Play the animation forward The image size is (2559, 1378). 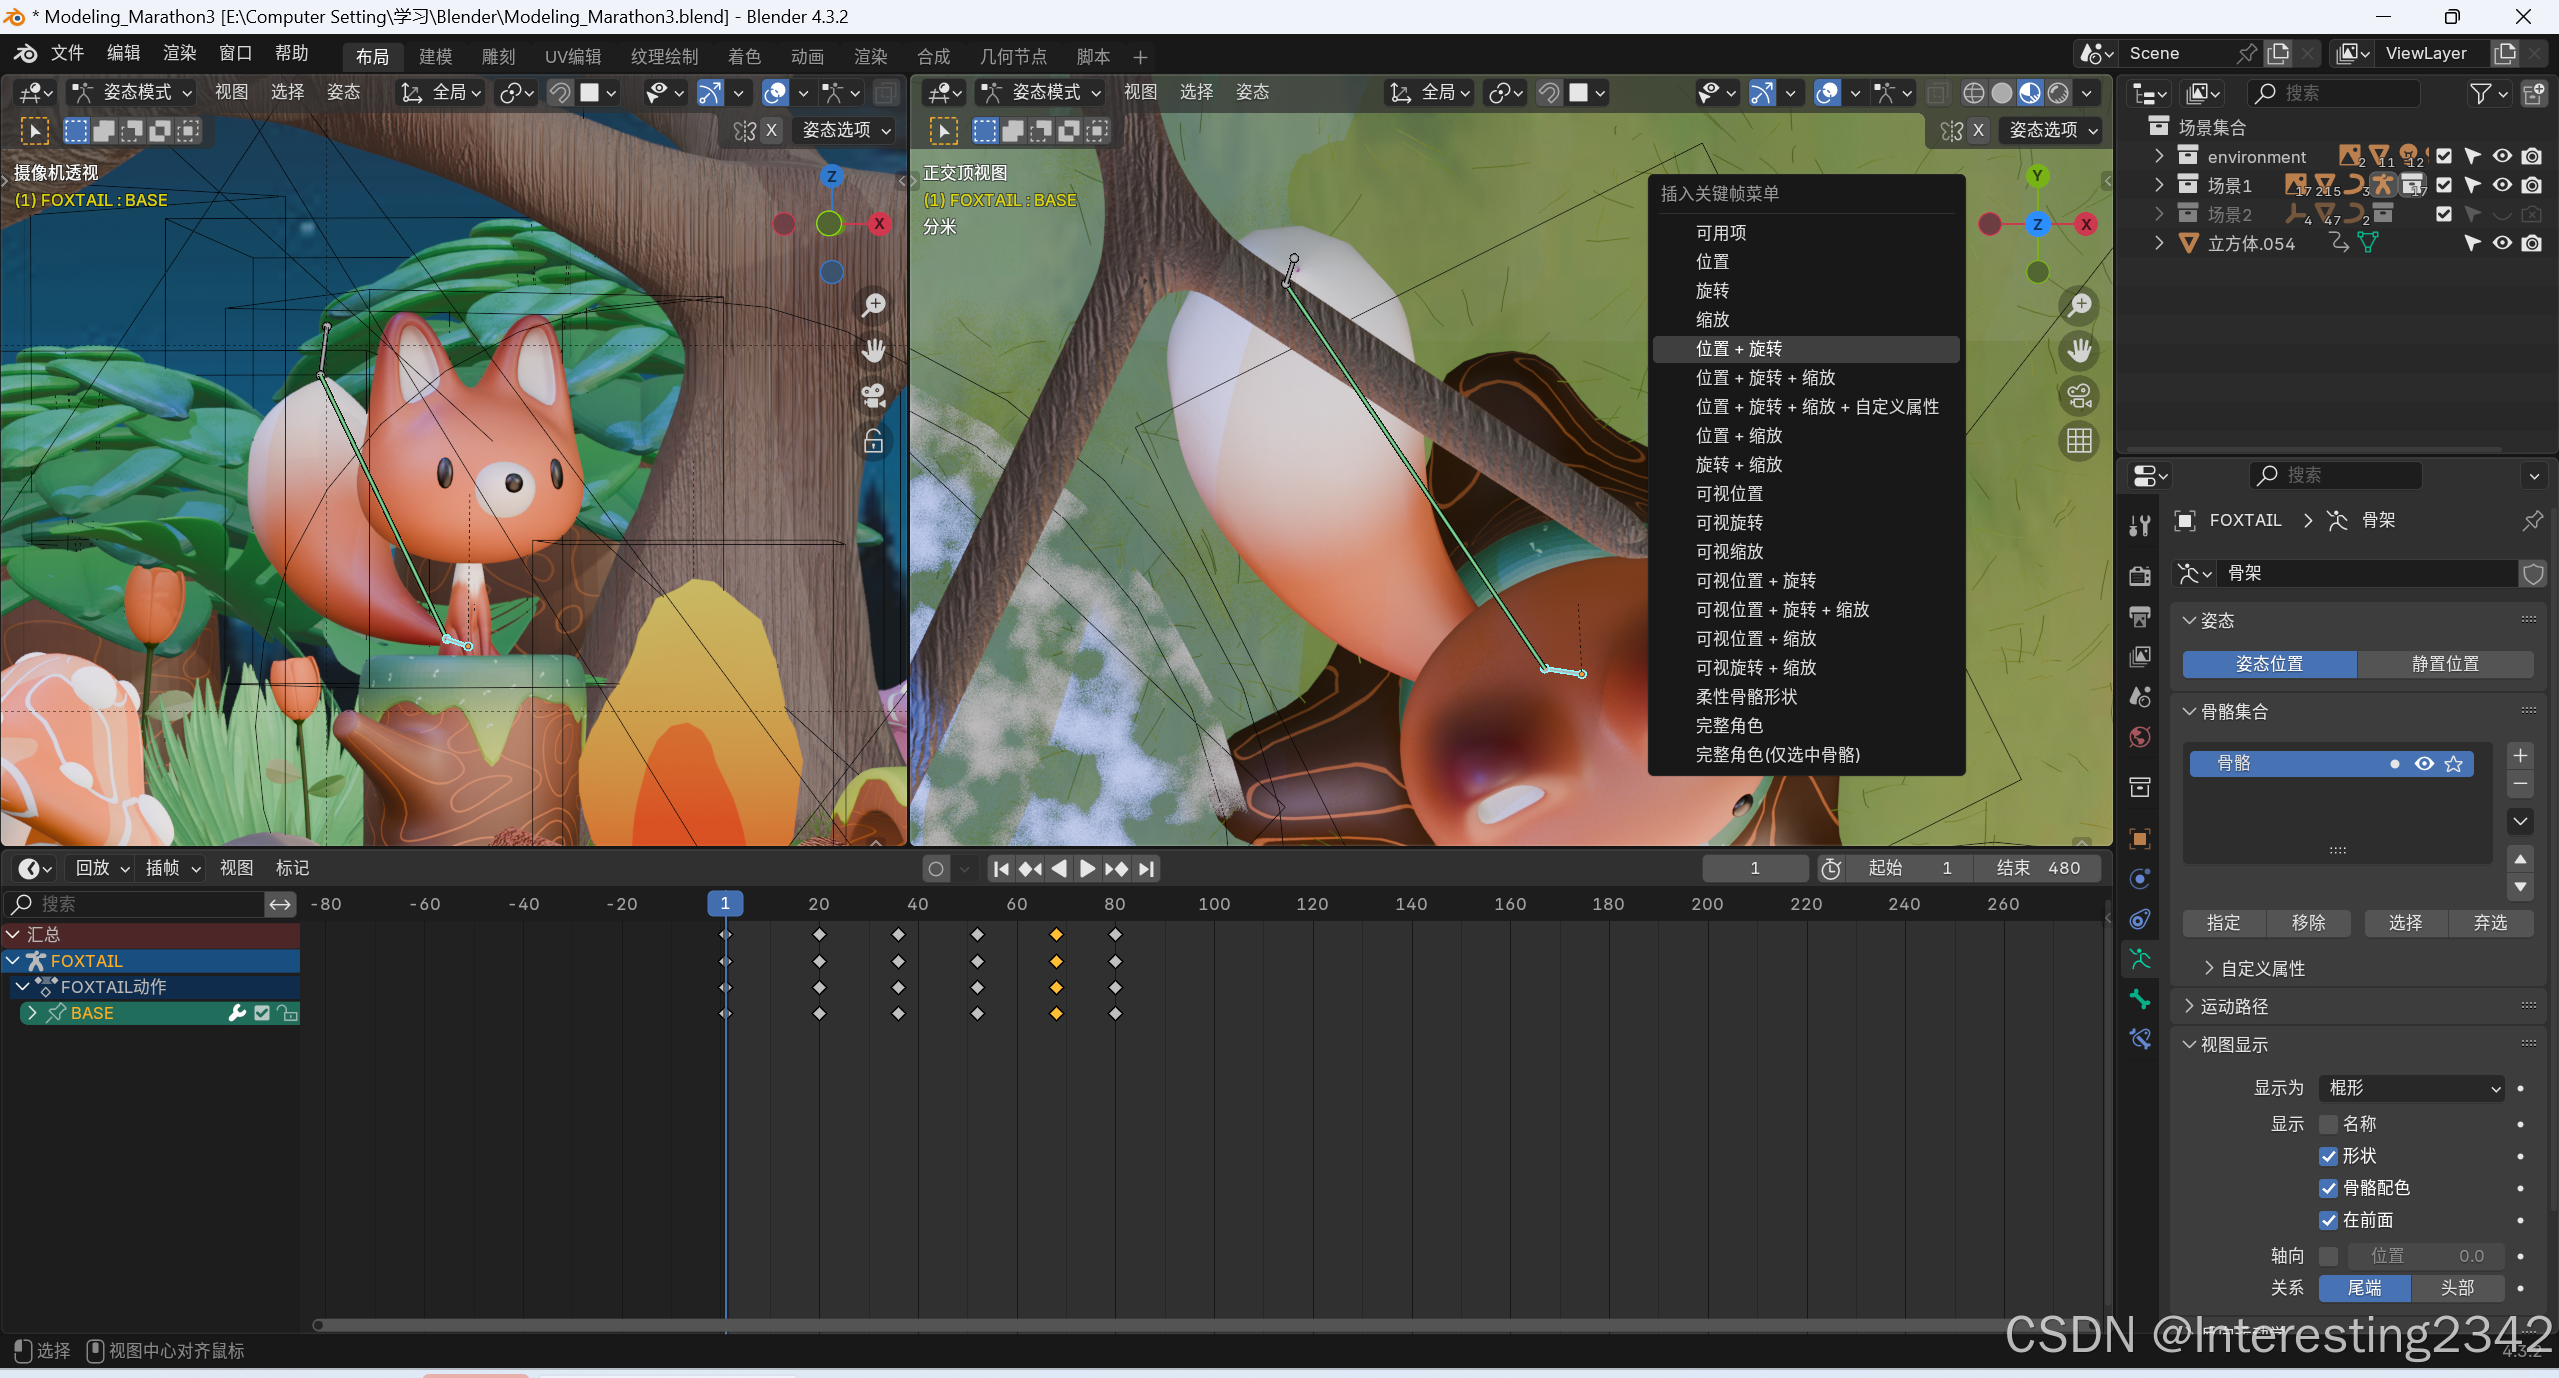pos(1088,869)
